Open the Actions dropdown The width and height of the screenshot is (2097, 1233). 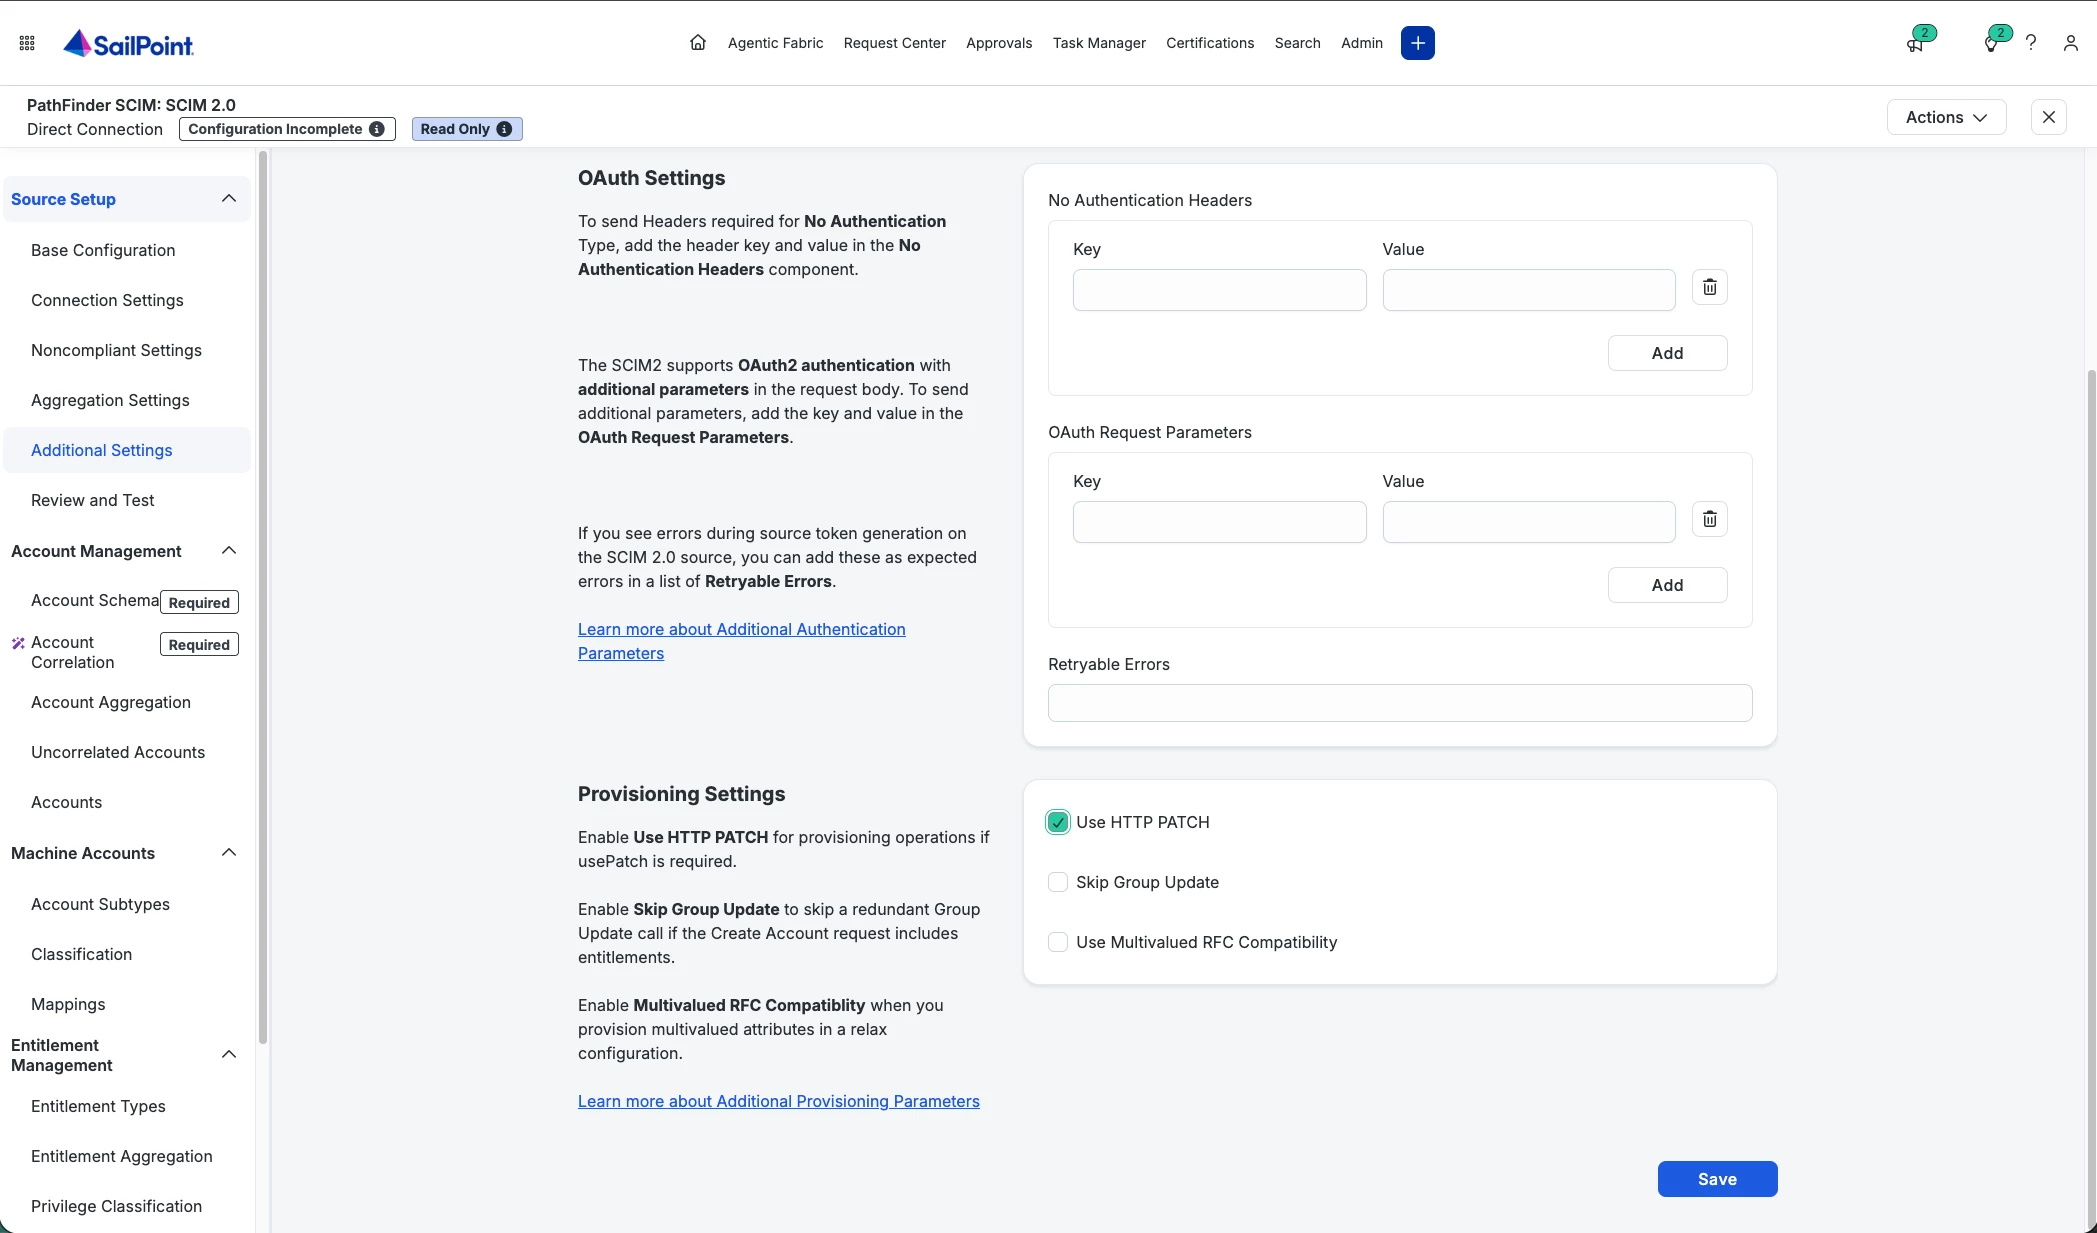coord(1946,117)
